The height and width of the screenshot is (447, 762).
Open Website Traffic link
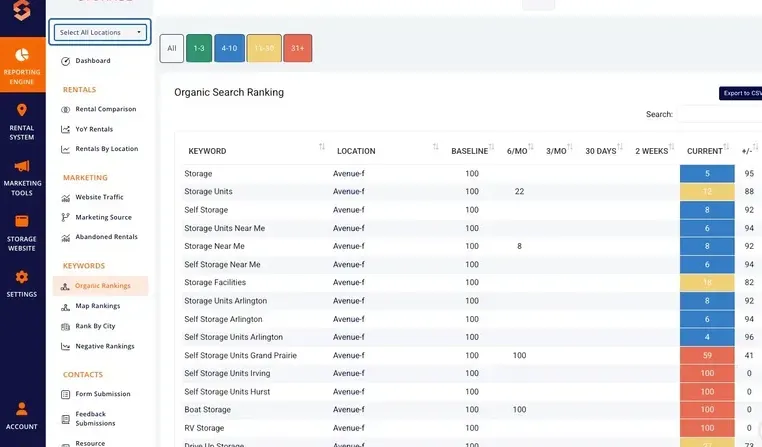pos(100,197)
